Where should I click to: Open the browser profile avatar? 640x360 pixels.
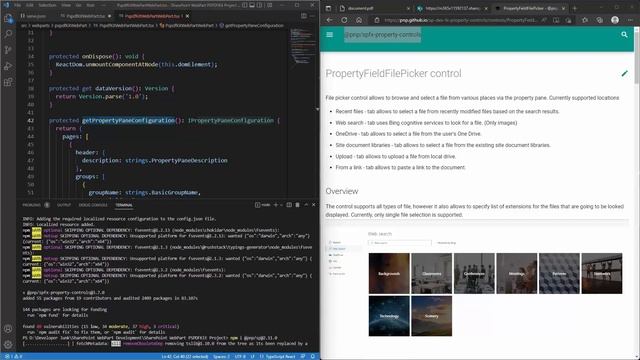pyautogui.click(x=615, y=20)
